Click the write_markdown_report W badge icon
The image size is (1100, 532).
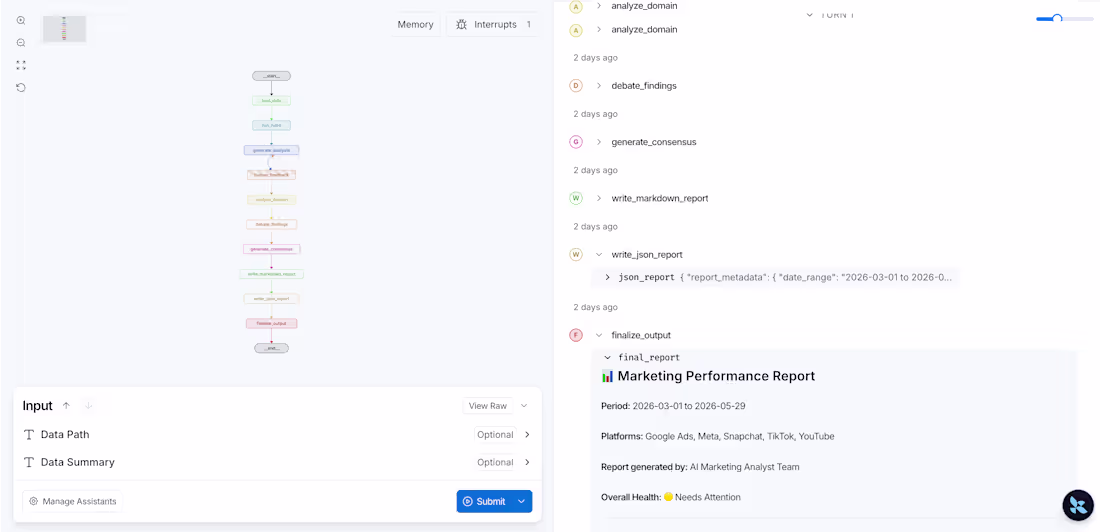(576, 199)
